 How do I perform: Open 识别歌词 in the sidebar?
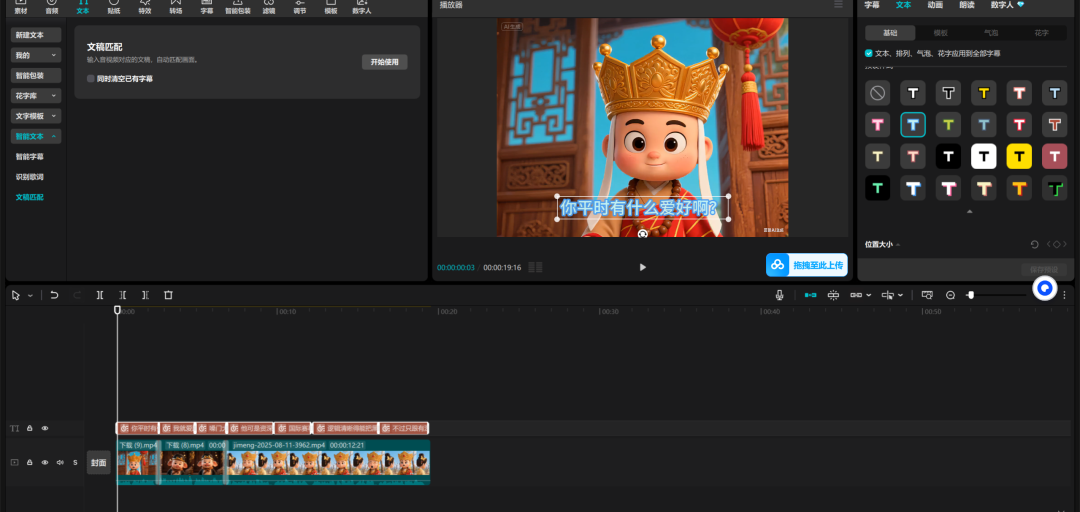coord(30,177)
